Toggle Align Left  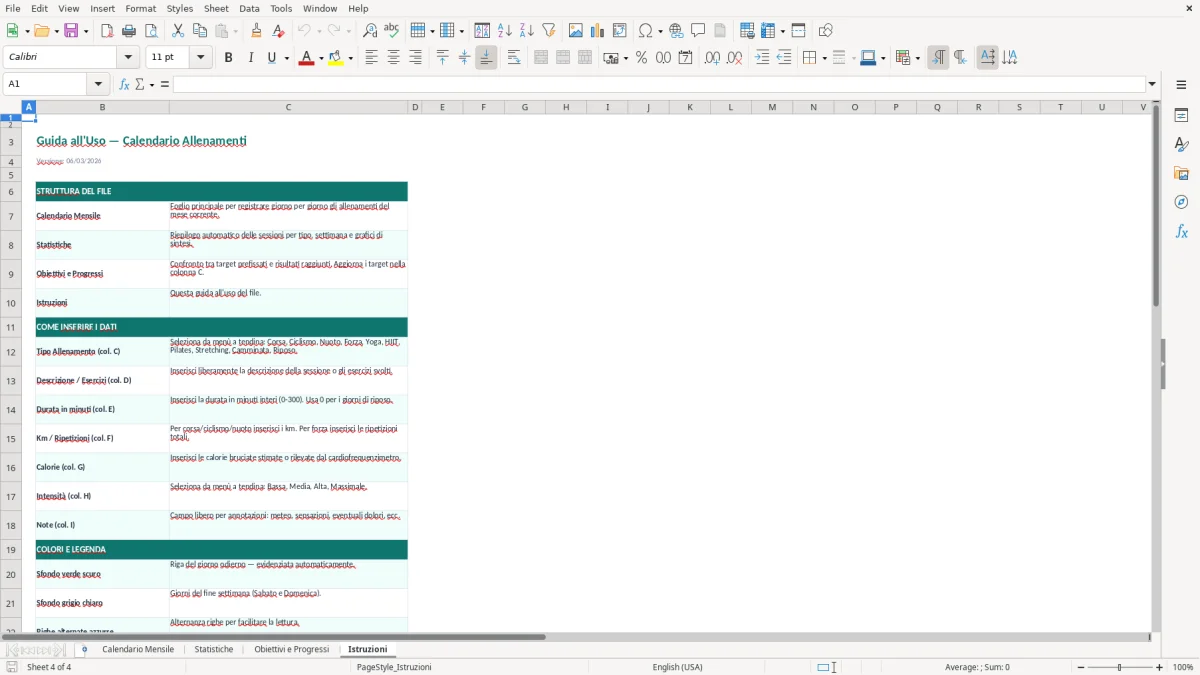coord(371,58)
